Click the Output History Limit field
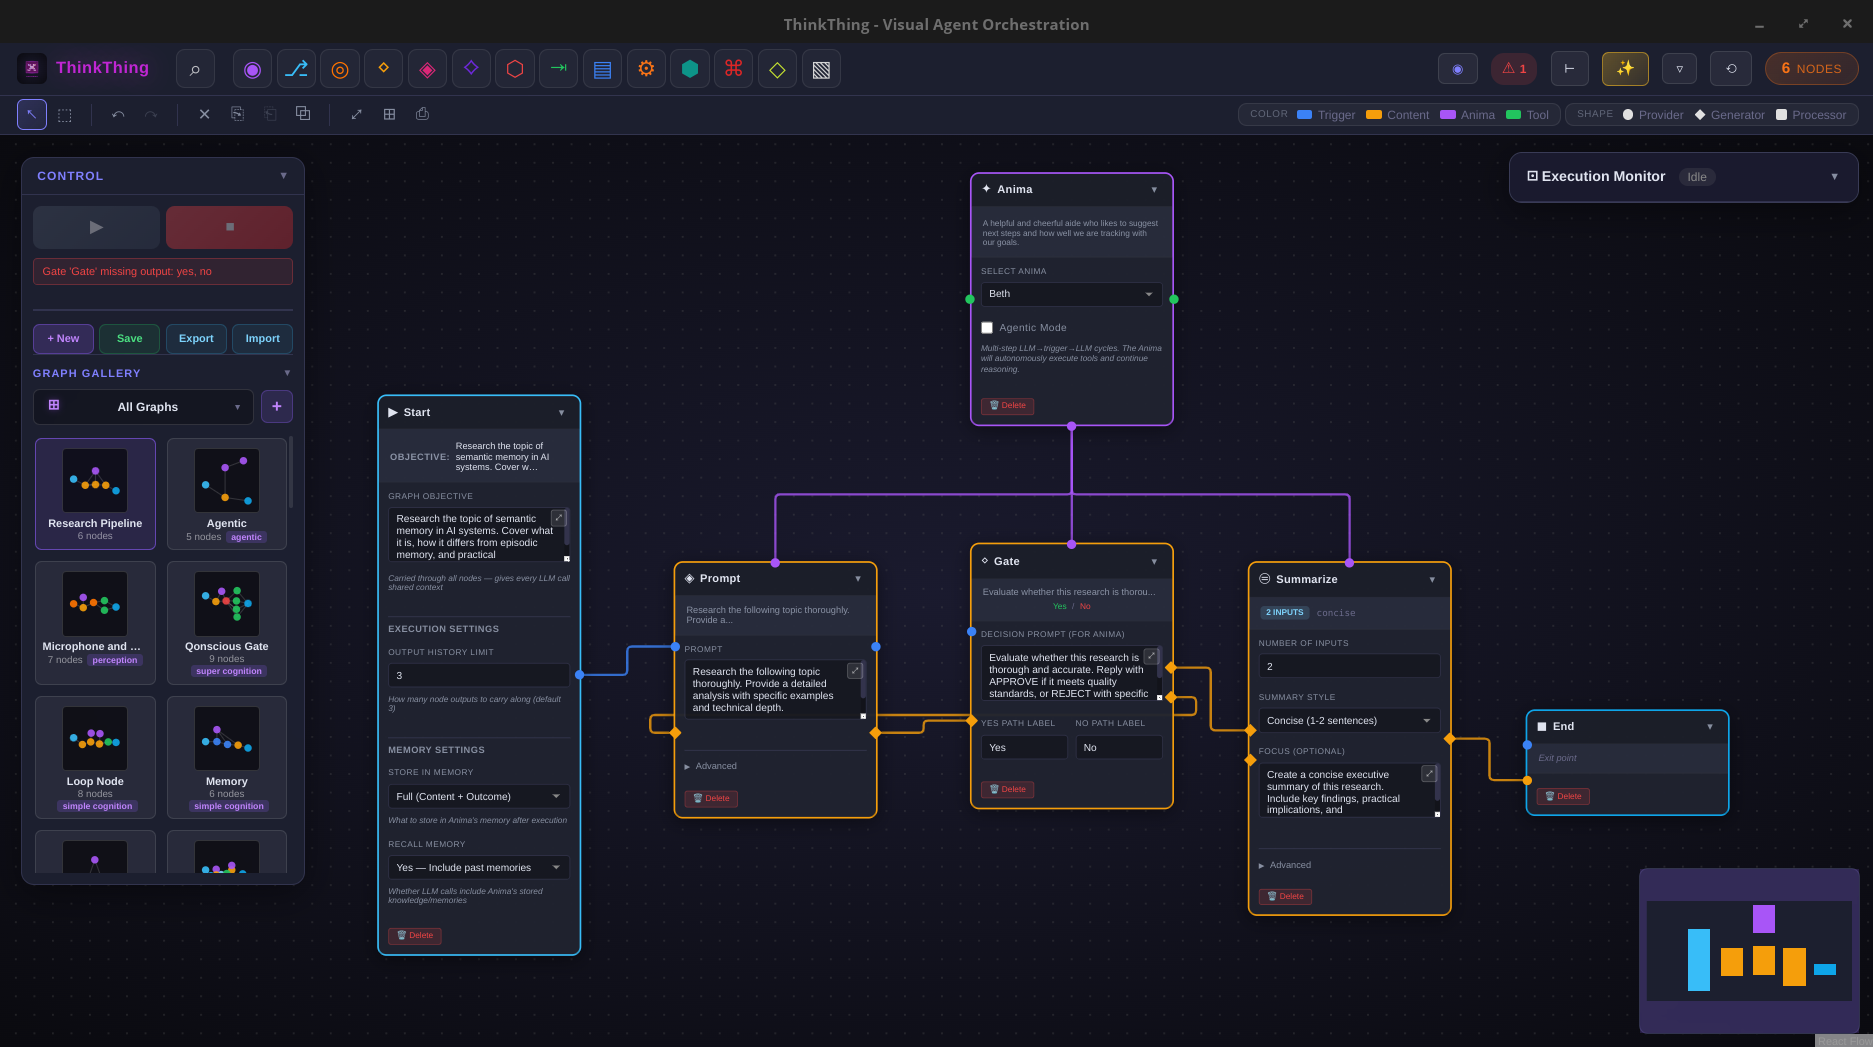 tap(478, 676)
